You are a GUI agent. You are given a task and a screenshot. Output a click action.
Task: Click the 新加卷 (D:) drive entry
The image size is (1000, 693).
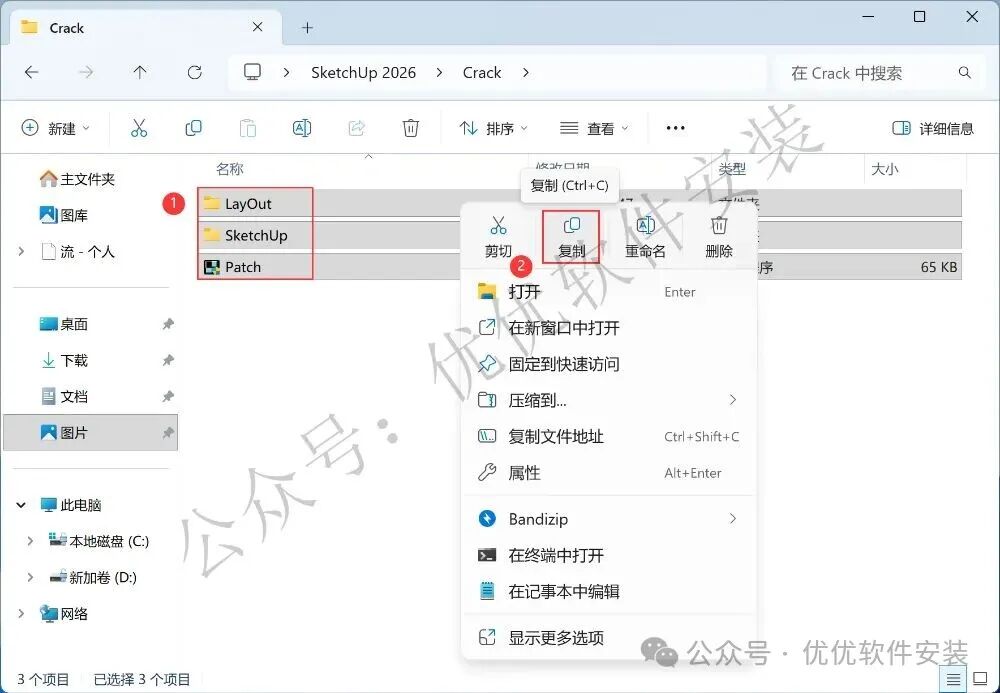pos(93,578)
